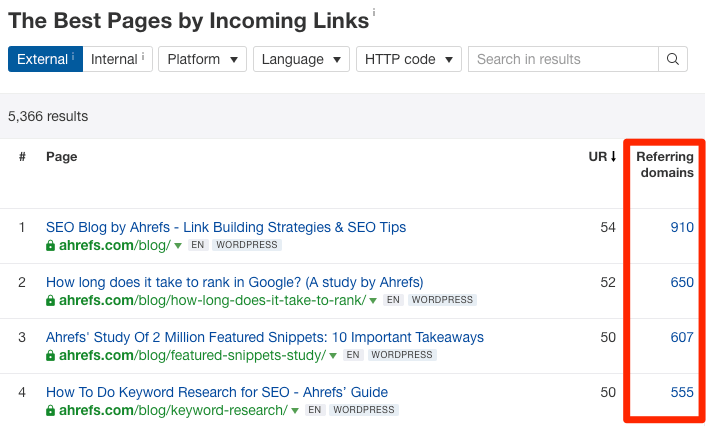Image resolution: width=706 pixels, height=426 pixels.
Task: Expand the Language filter dropdown
Action: tap(300, 59)
